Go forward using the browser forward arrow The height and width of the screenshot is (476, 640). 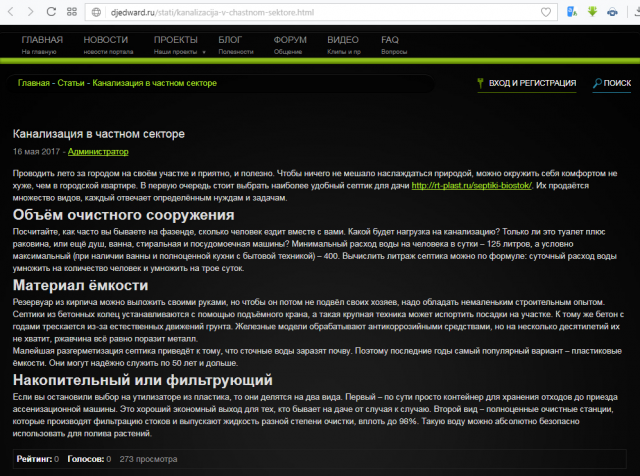click(x=31, y=12)
